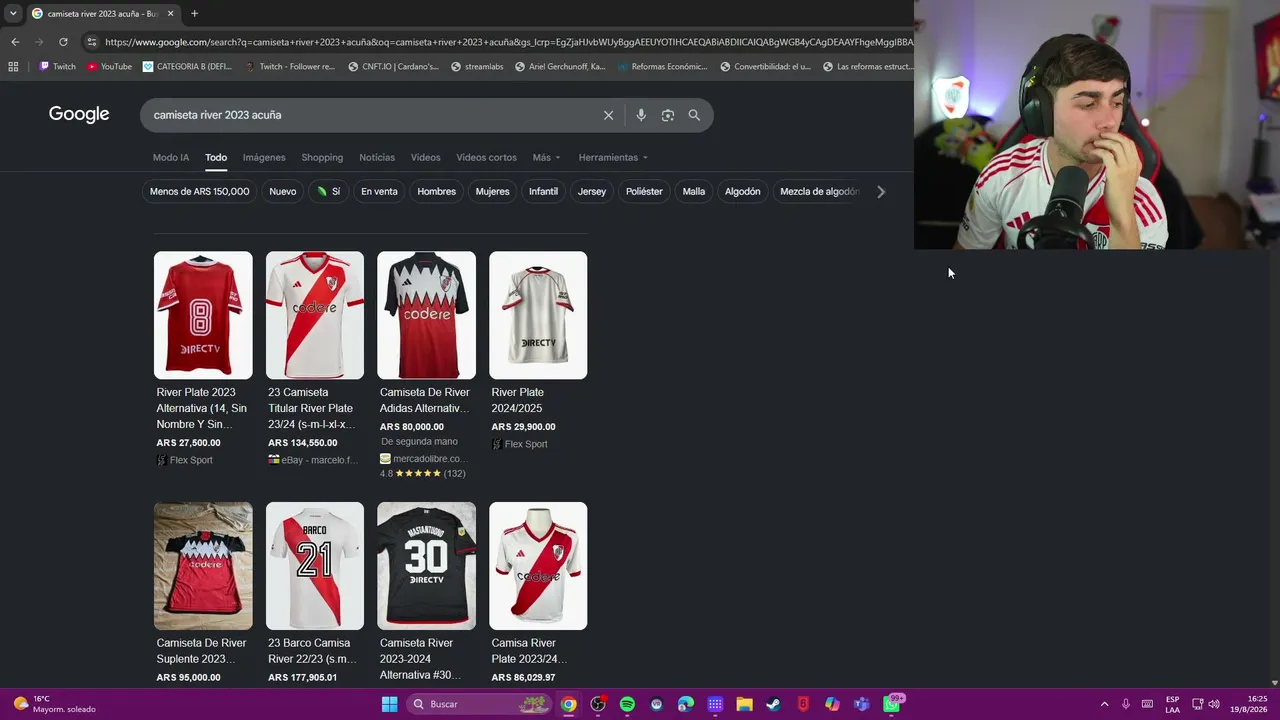Open File Explorer from the taskbar
The width and height of the screenshot is (1280, 720).
[x=744, y=704]
